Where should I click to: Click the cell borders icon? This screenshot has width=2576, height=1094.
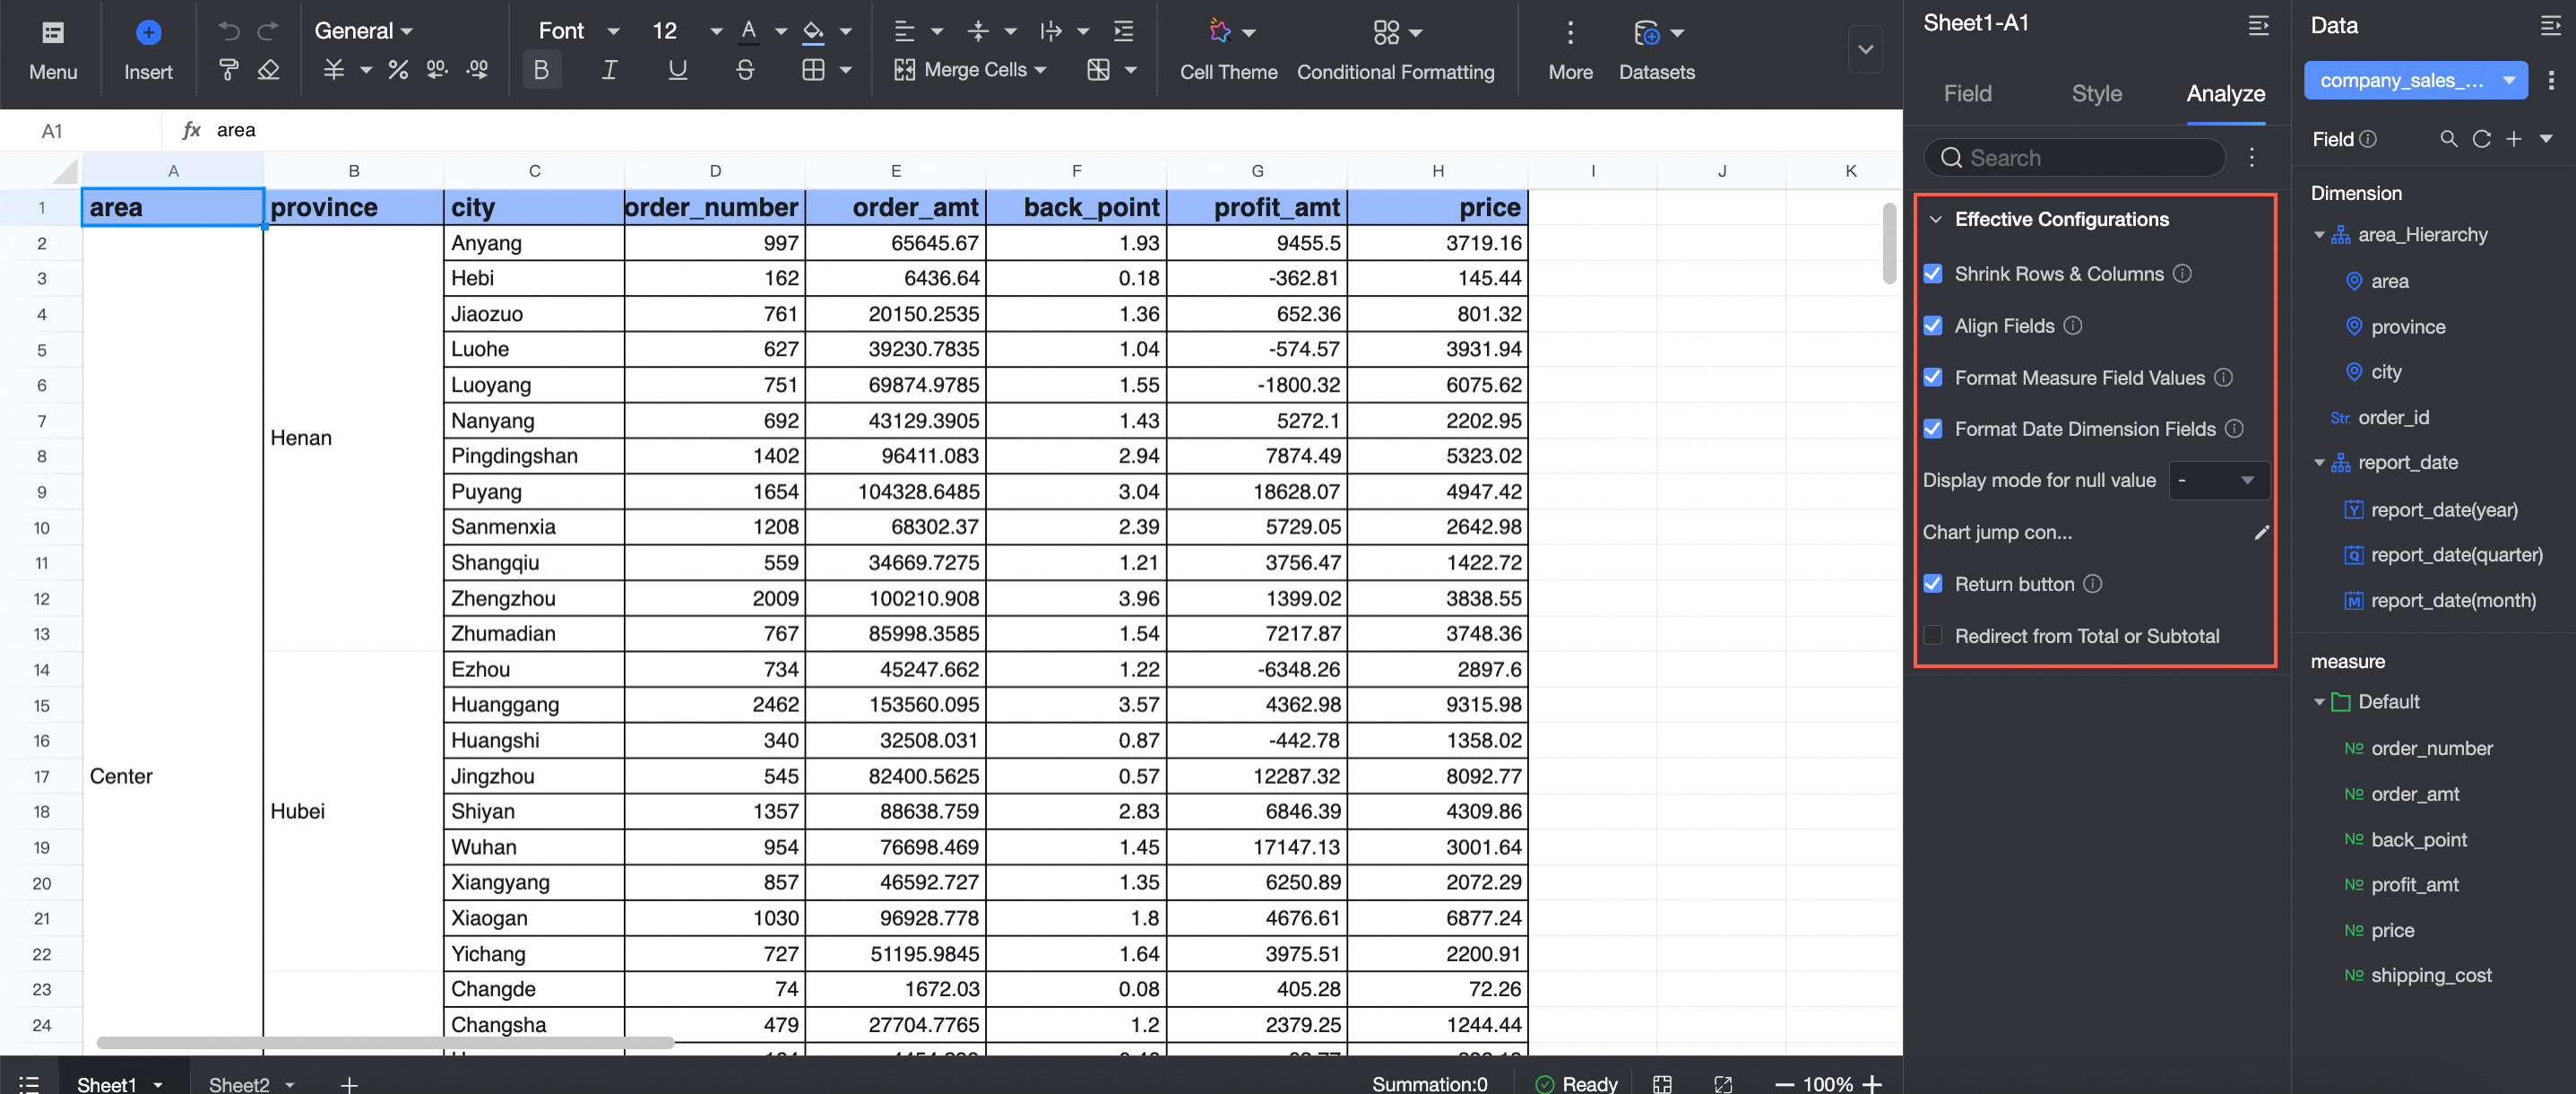813,69
